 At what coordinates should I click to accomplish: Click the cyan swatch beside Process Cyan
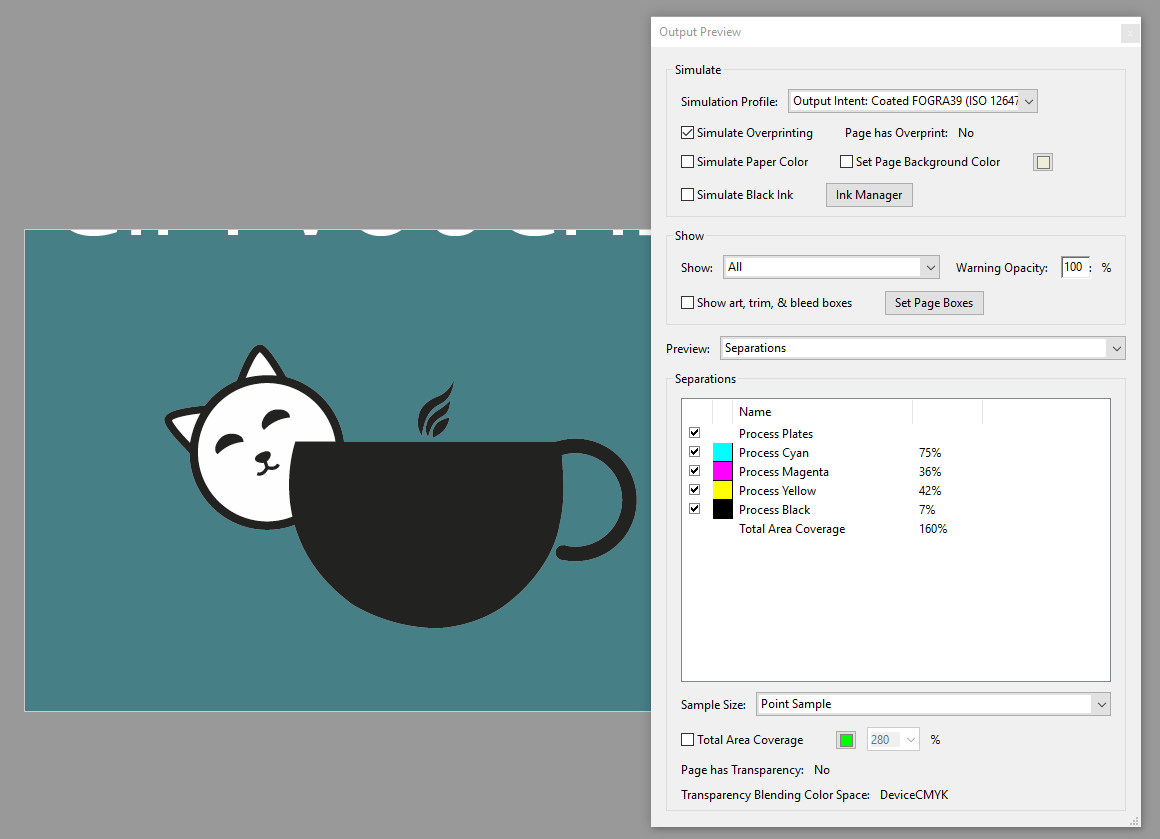coord(723,453)
